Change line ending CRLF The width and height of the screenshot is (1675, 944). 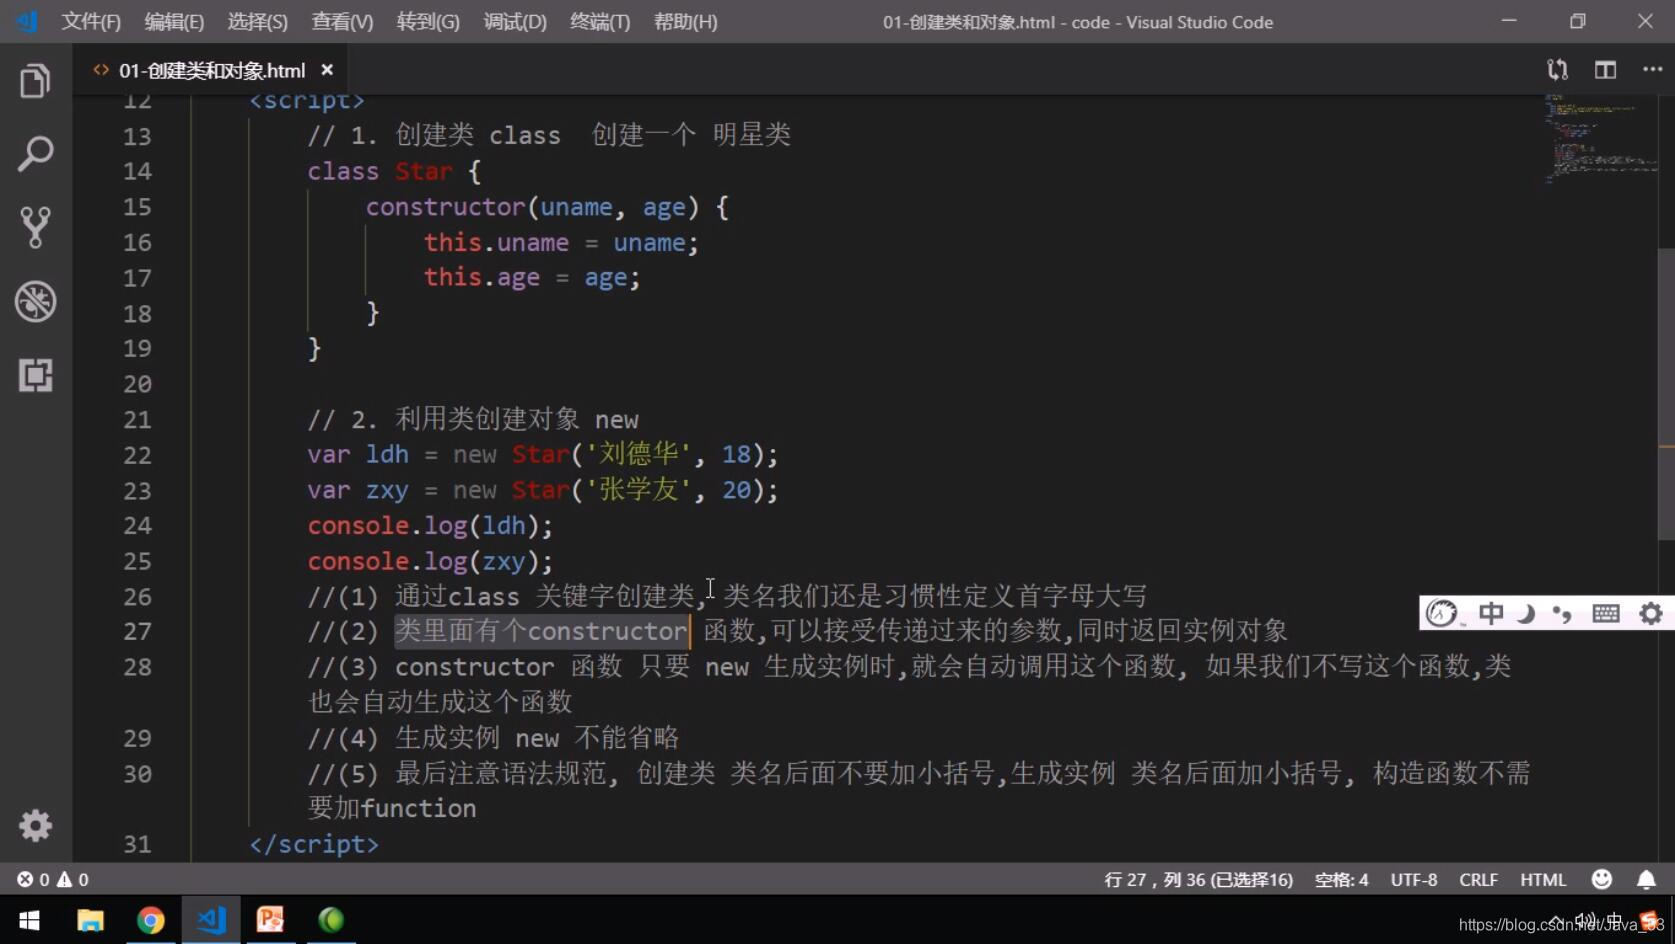point(1478,879)
